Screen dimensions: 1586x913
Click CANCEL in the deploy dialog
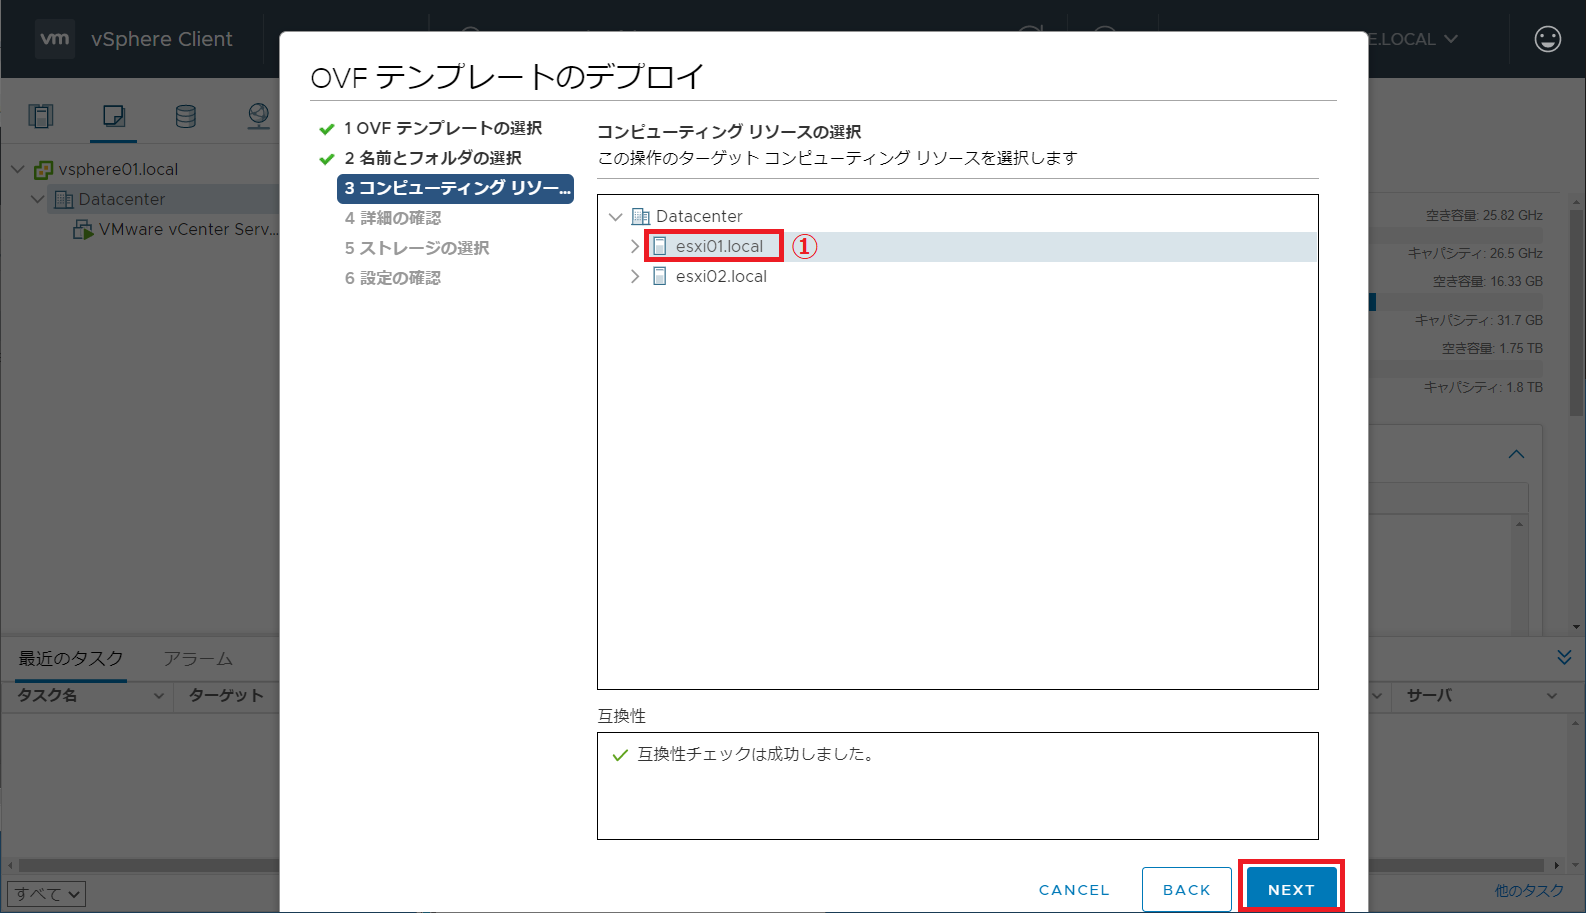(x=1074, y=890)
